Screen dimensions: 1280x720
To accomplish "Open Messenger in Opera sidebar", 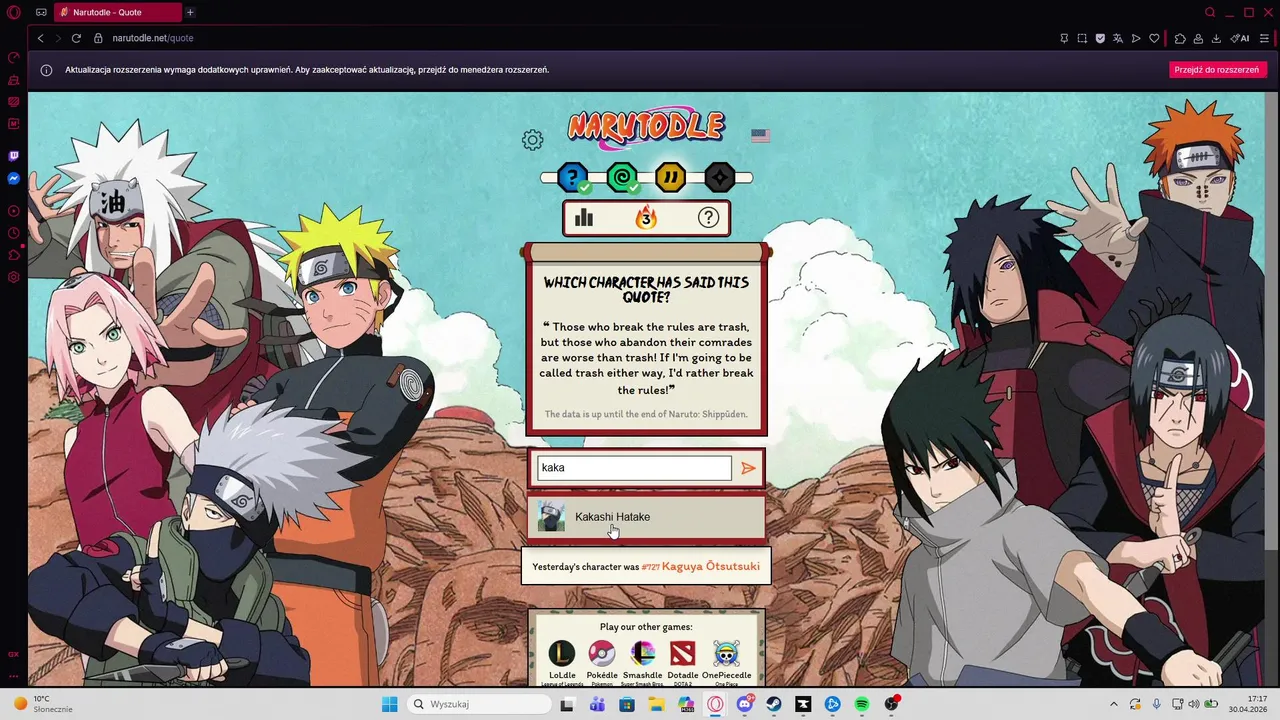I will [14, 179].
